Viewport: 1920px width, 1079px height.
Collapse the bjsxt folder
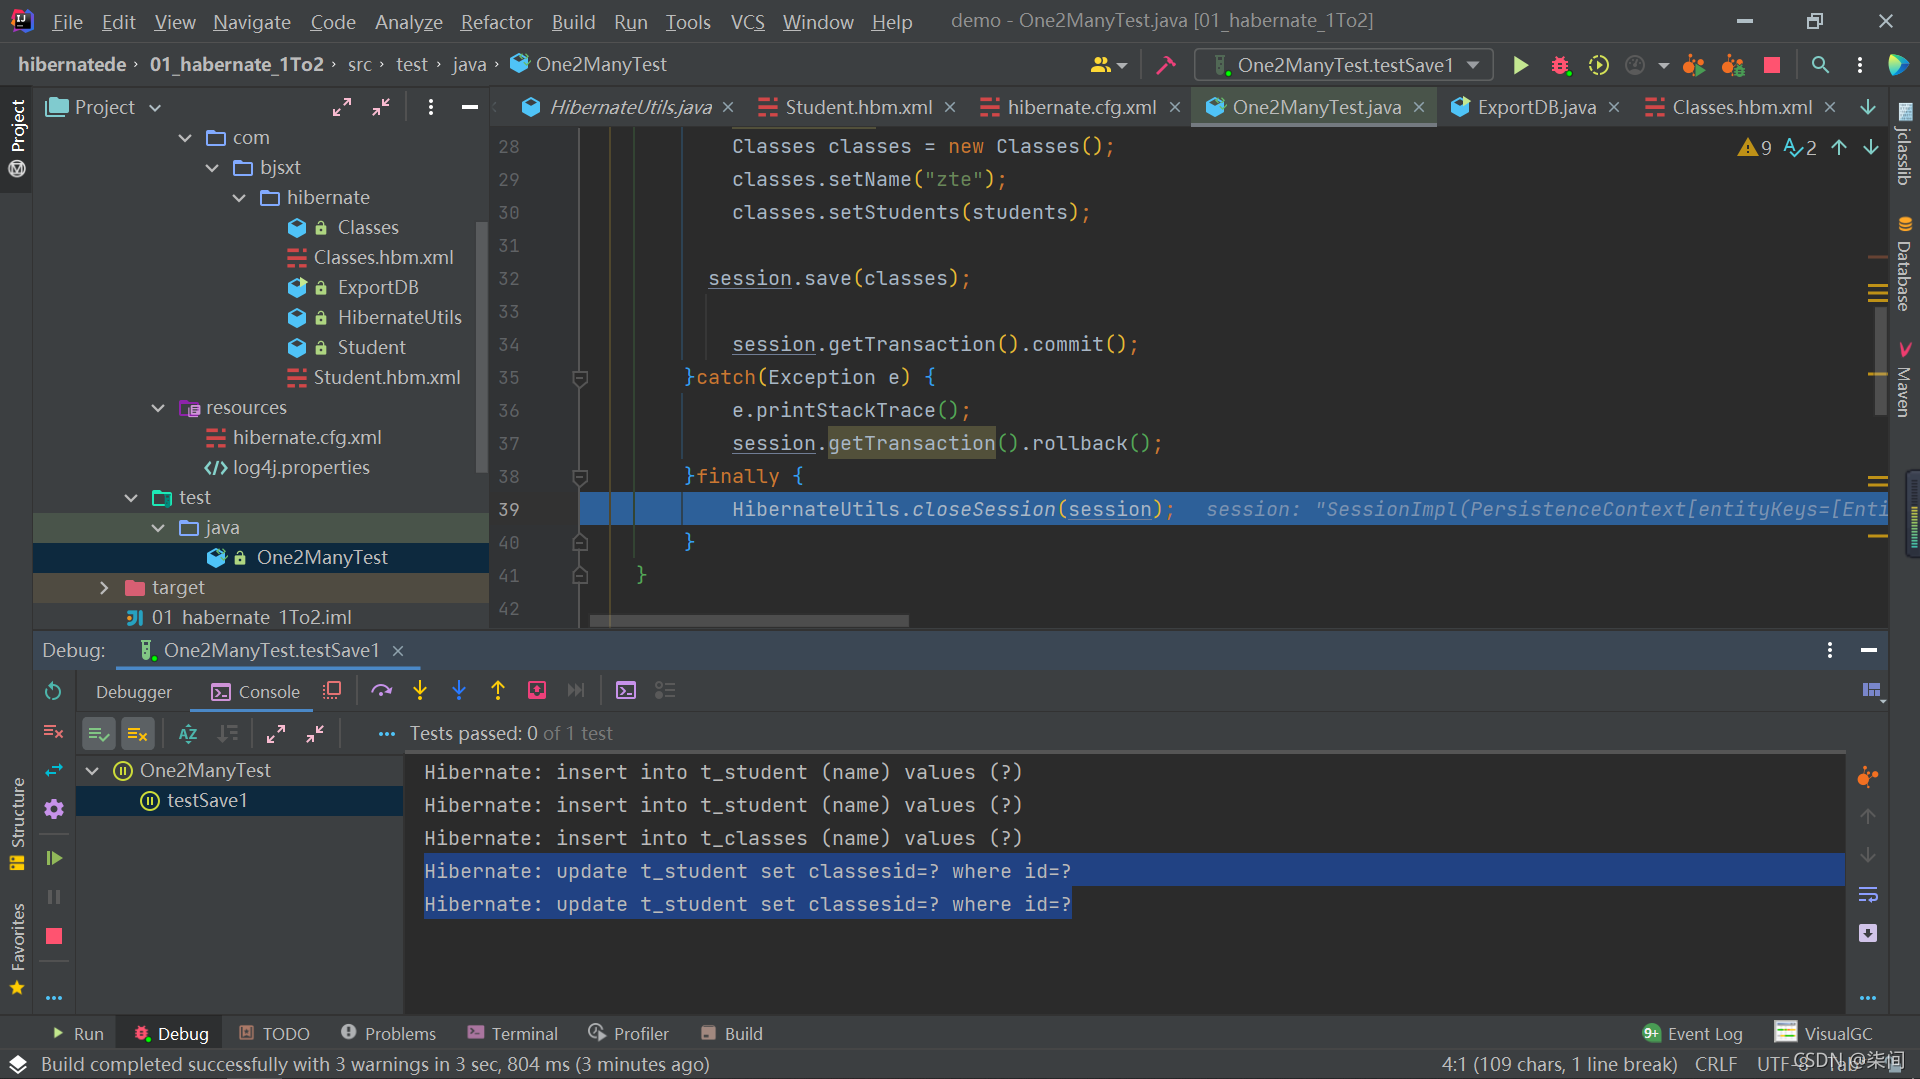(x=212, y=168)
